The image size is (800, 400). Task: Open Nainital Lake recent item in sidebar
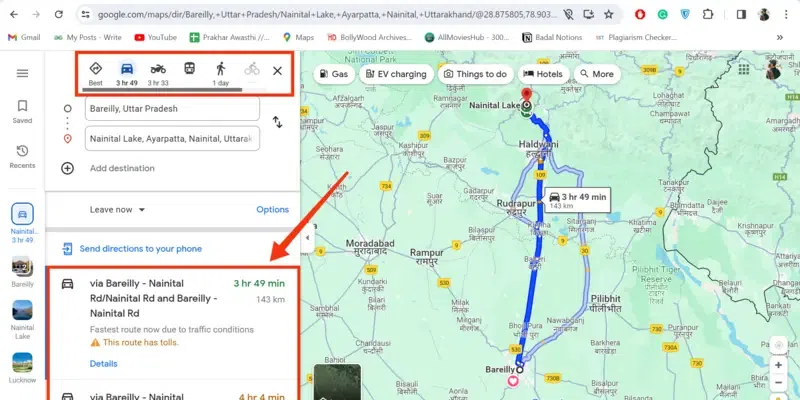(22, 319)
